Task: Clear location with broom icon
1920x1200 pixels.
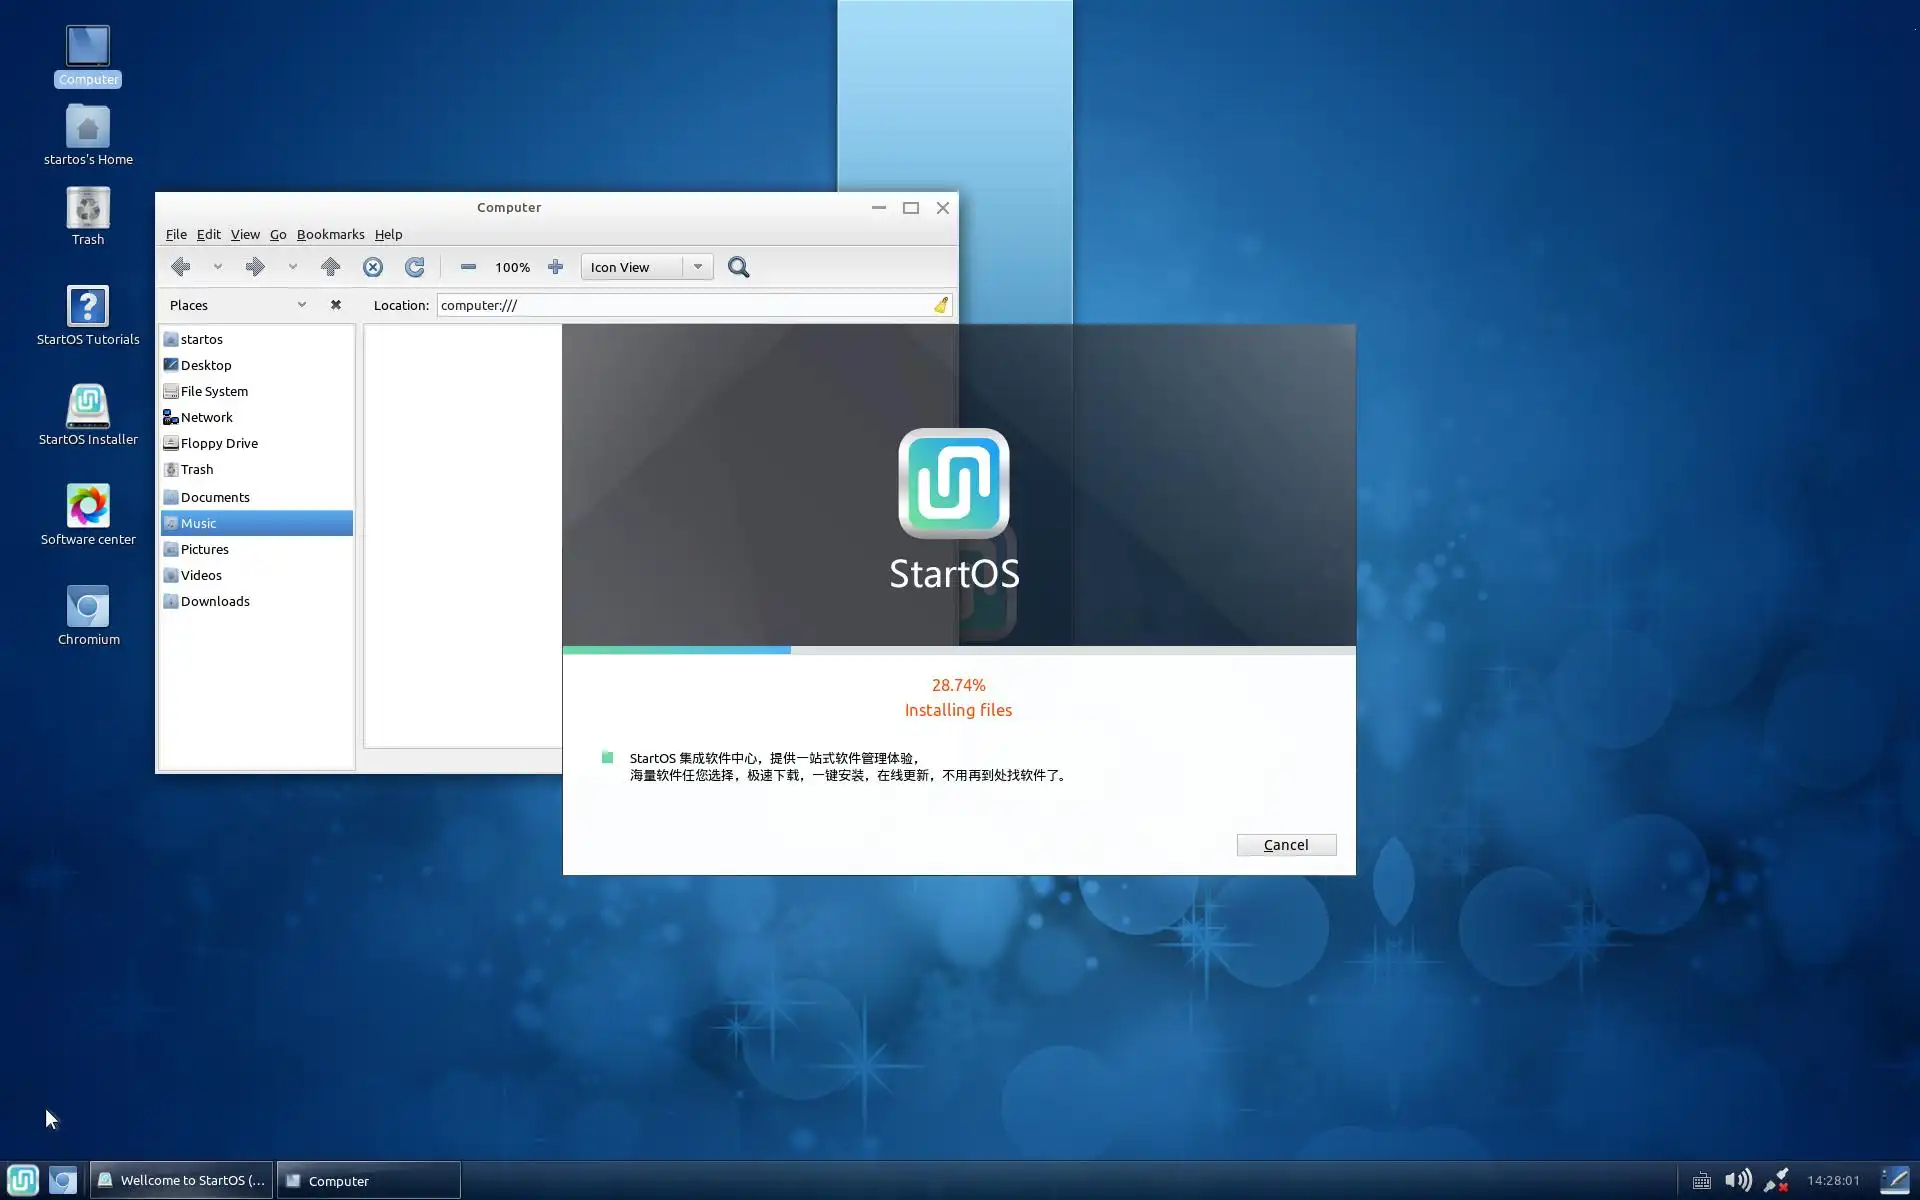Action: click(940, 305)
